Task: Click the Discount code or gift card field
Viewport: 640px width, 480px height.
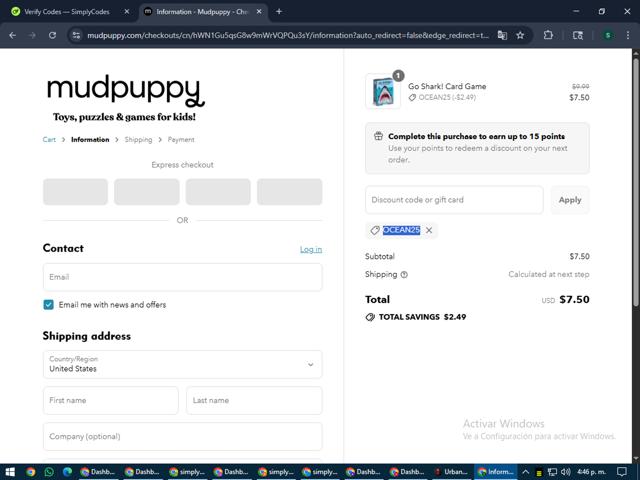Action: pyautogui.click(x=454, y=200)
